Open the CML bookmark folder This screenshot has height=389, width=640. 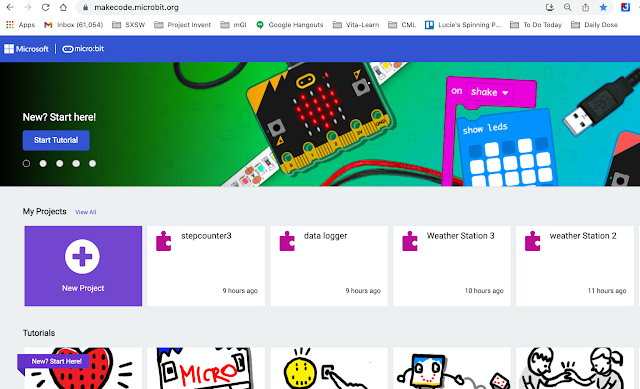[402, 25]
